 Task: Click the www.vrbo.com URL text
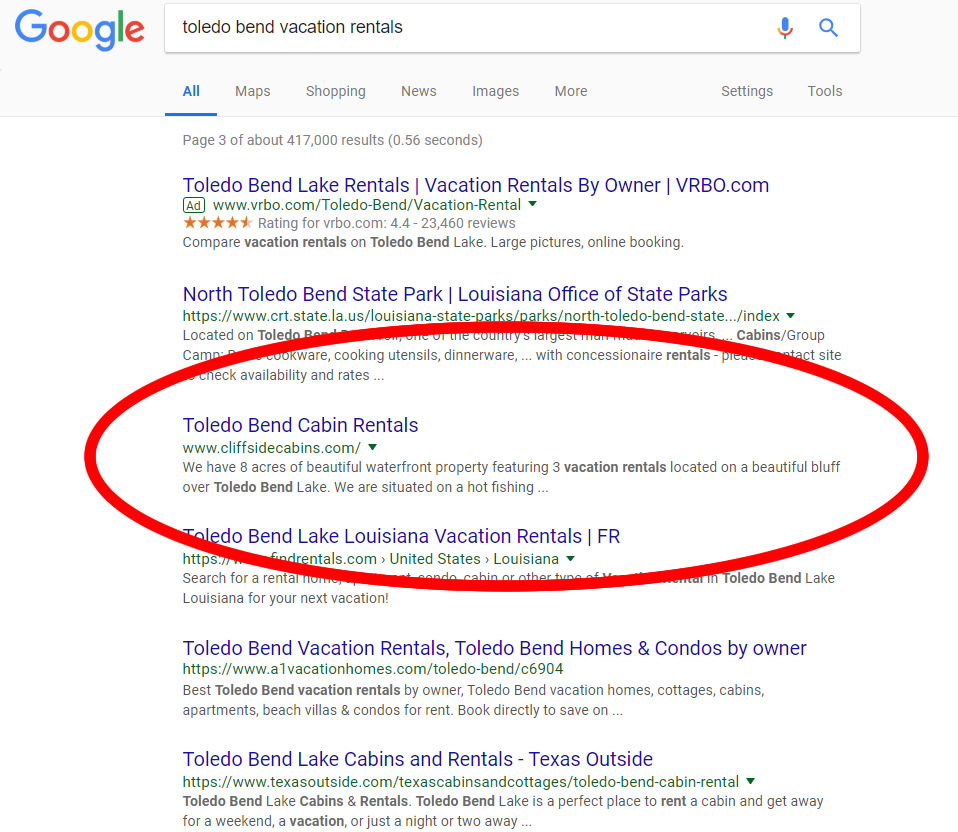pyautogui.click(x=367, y=205)
